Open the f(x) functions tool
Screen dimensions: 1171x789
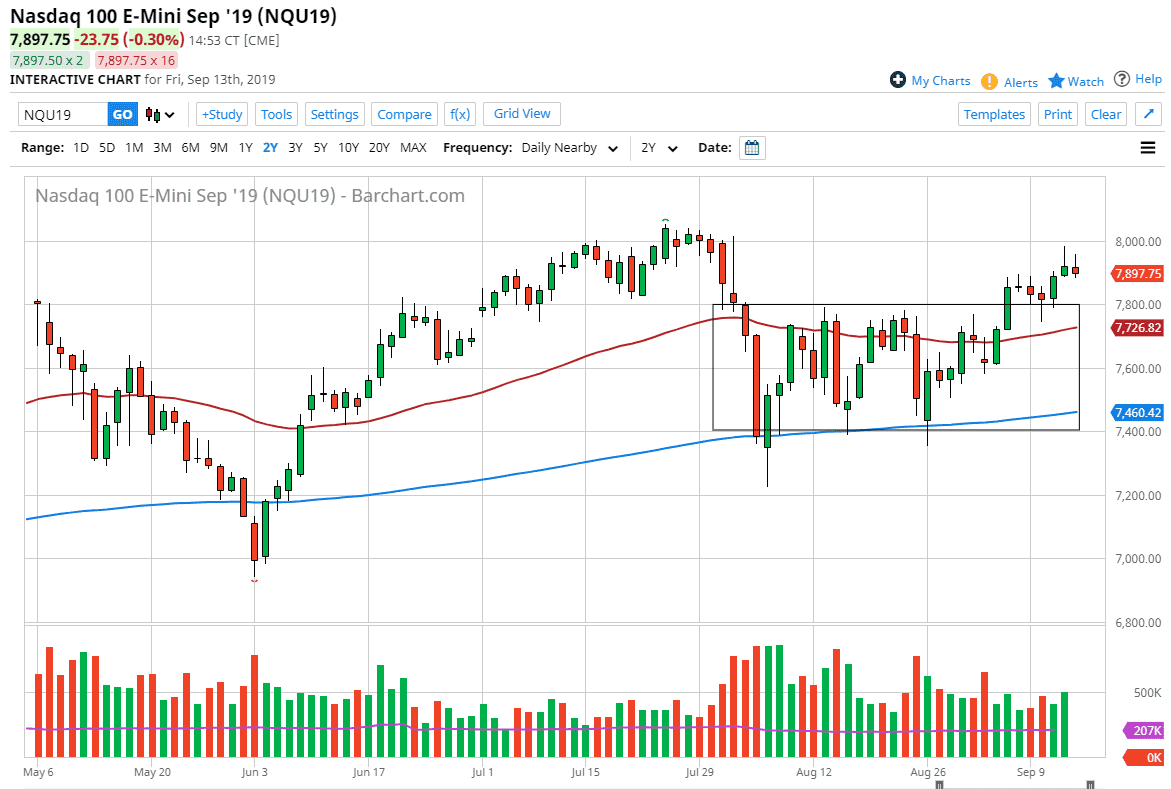(460, 114)
